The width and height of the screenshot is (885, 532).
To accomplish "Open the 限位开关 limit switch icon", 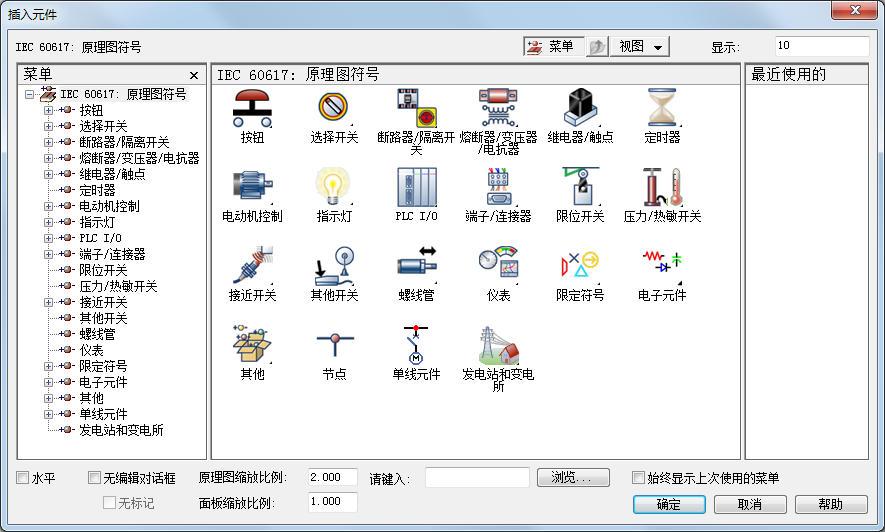I will tap(580, 187).
